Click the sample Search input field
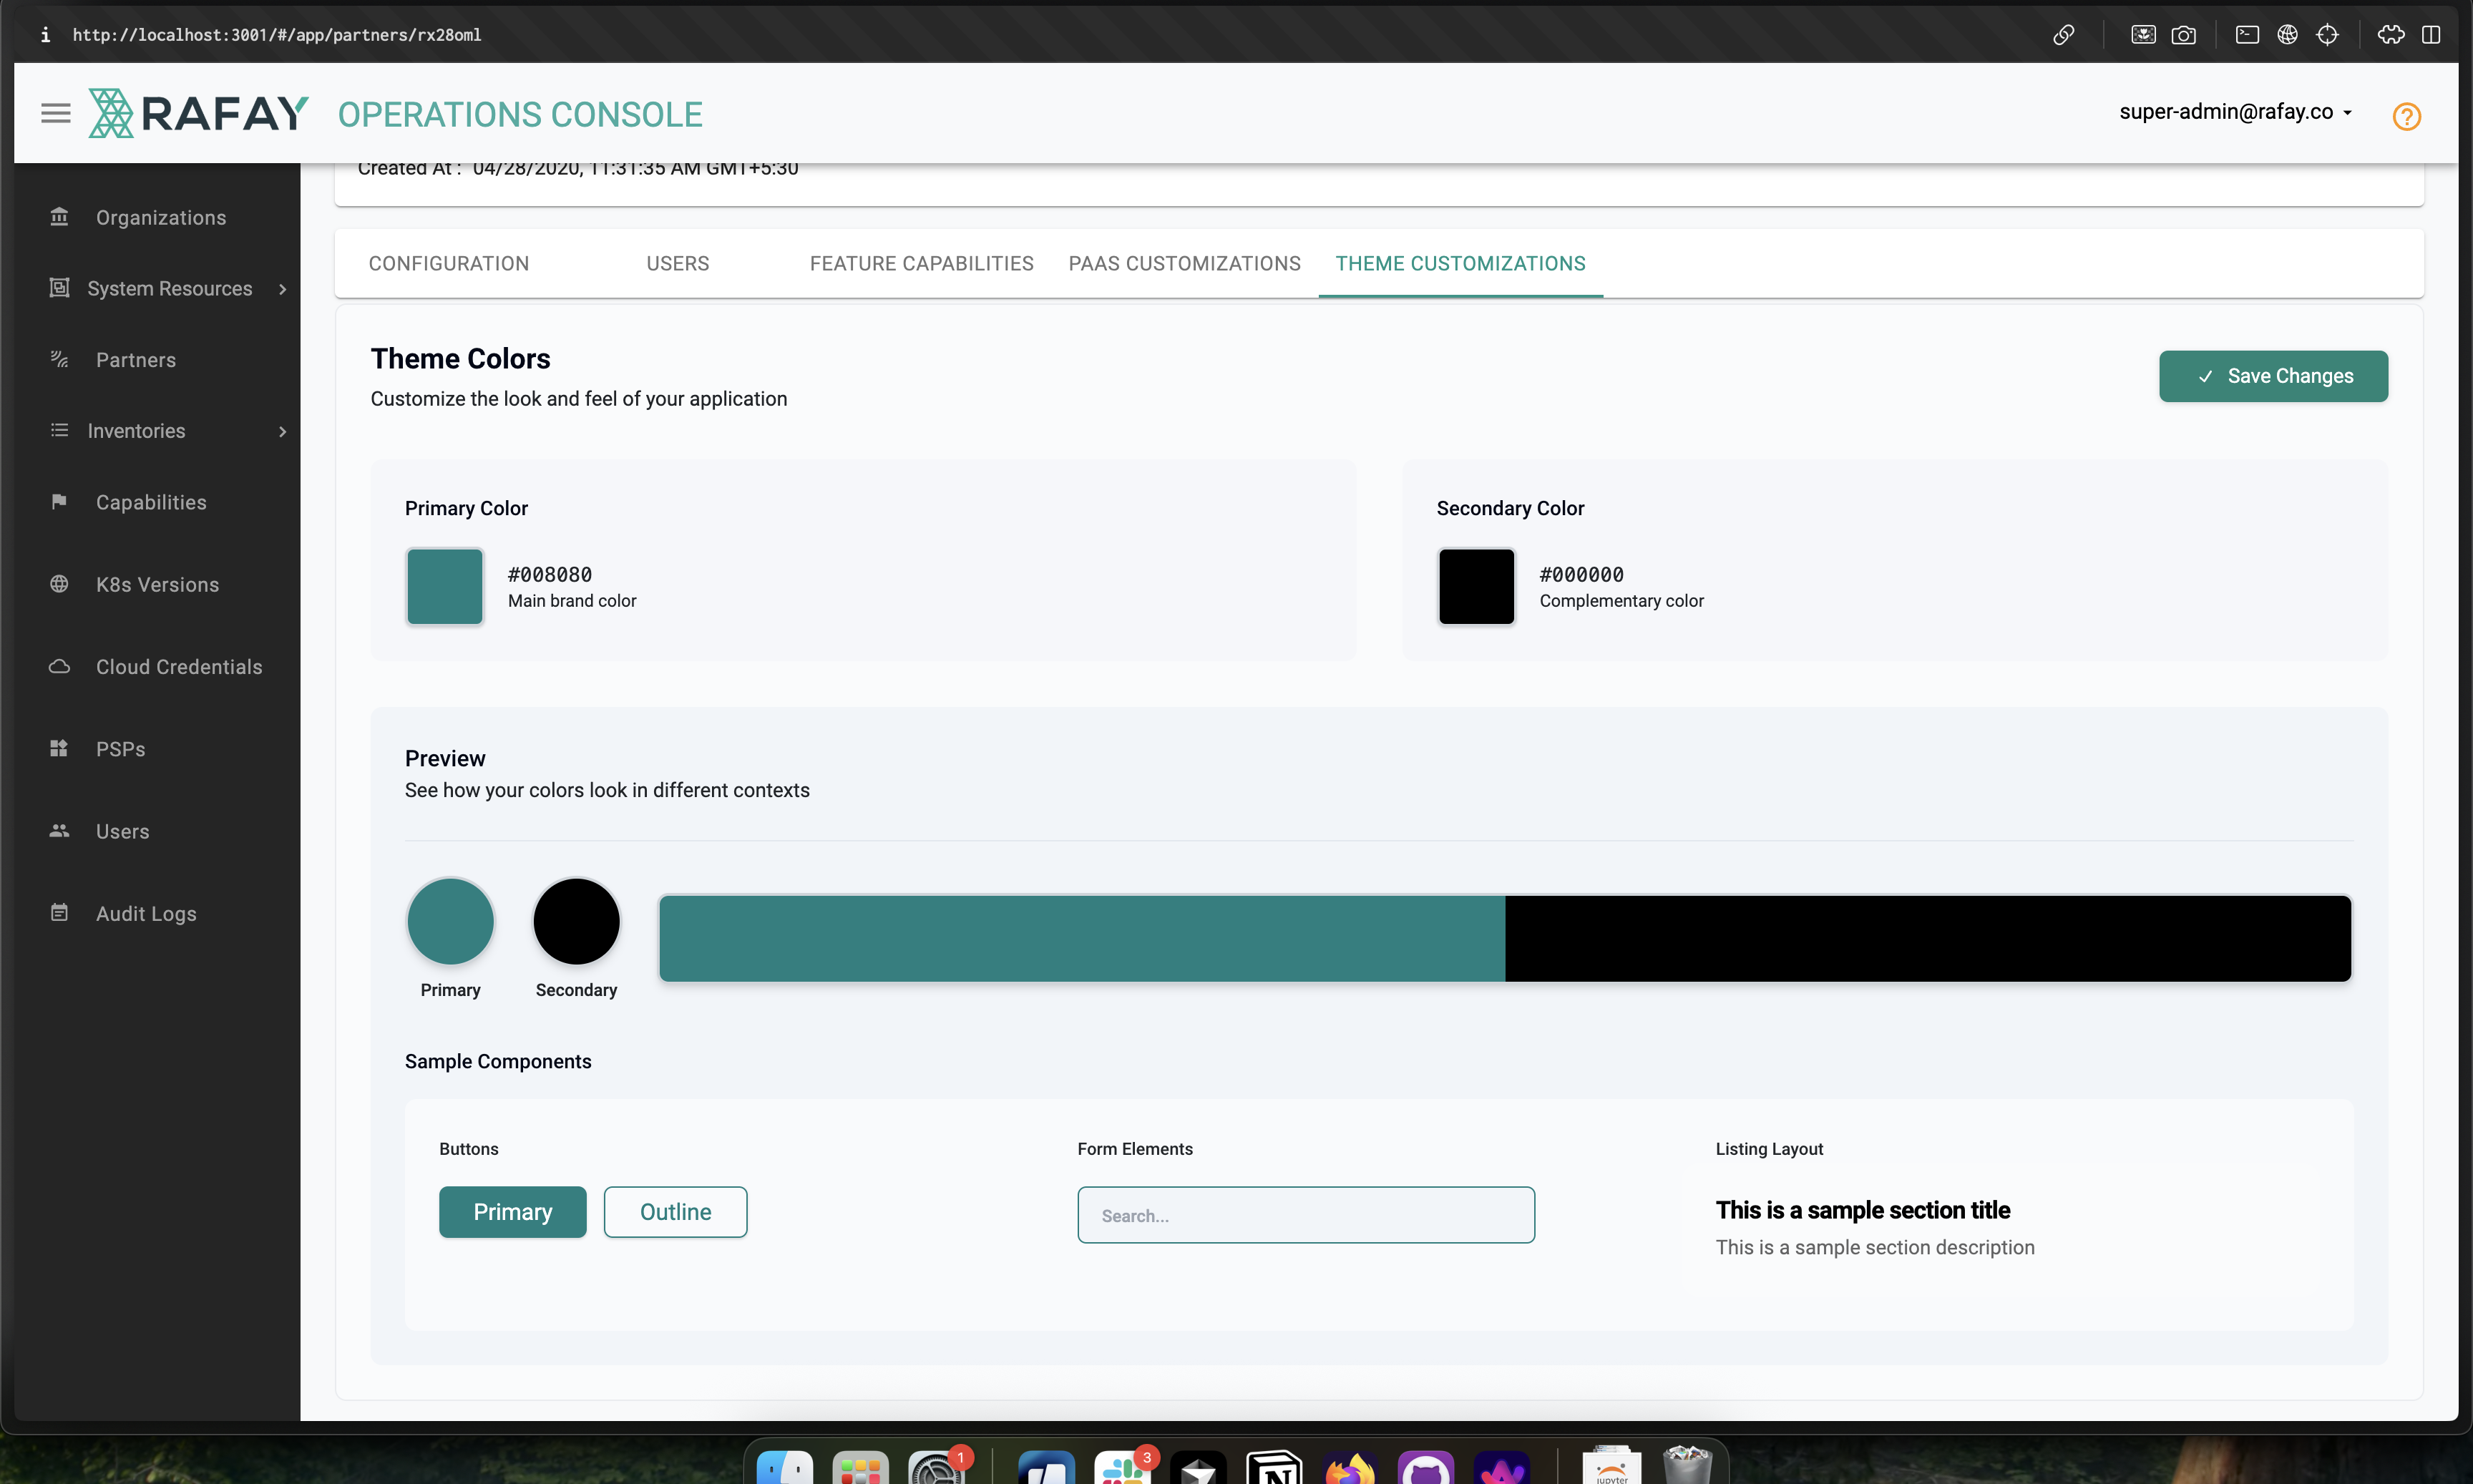Viewport: 2473px width, 1484px height. coord(1306,1215)
